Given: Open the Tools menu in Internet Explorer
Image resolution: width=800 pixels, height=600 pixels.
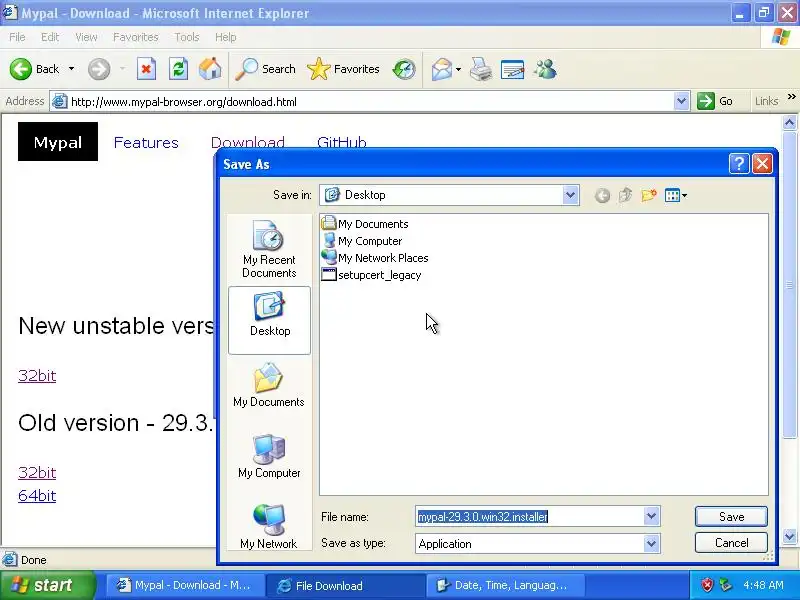Looking at the screenshot, I should click(187, 37).
